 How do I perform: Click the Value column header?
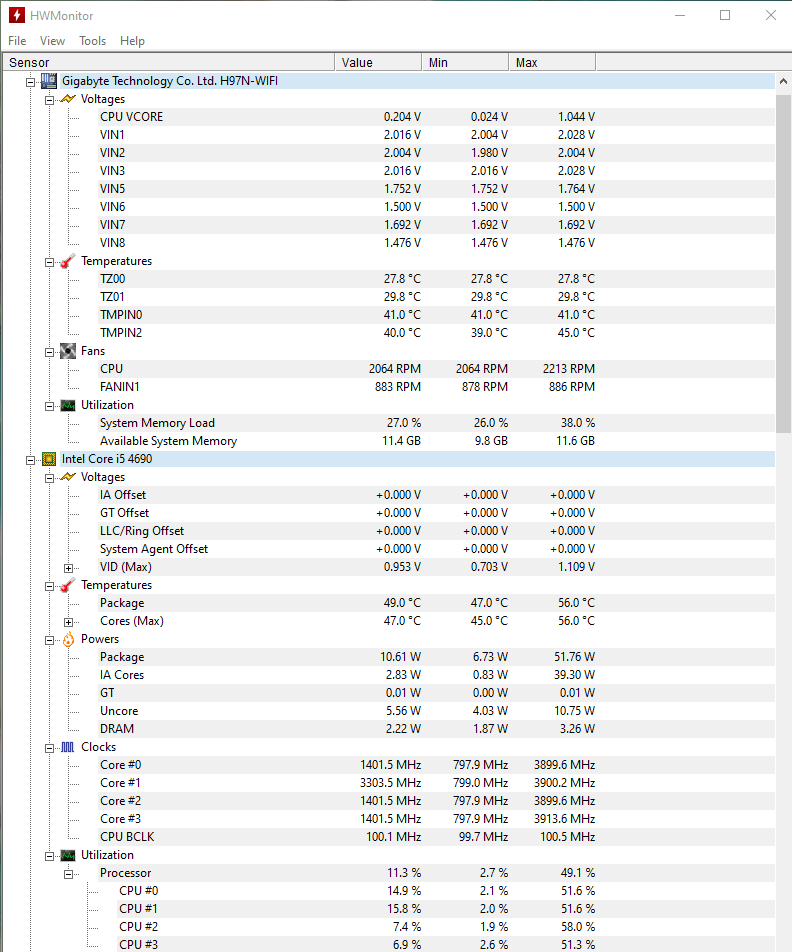pyautogui.click(x=378, y=63)
